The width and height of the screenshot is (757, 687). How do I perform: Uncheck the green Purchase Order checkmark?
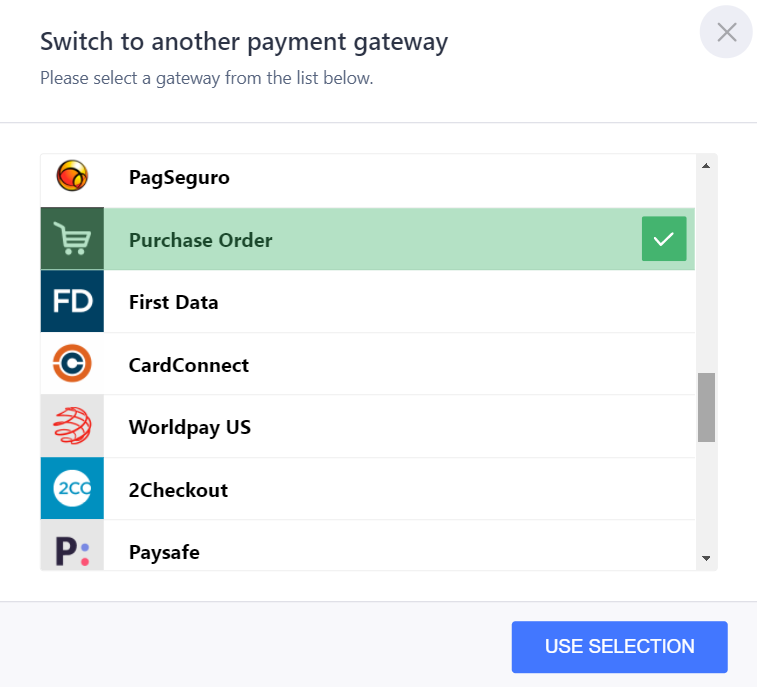coord(664,239)
